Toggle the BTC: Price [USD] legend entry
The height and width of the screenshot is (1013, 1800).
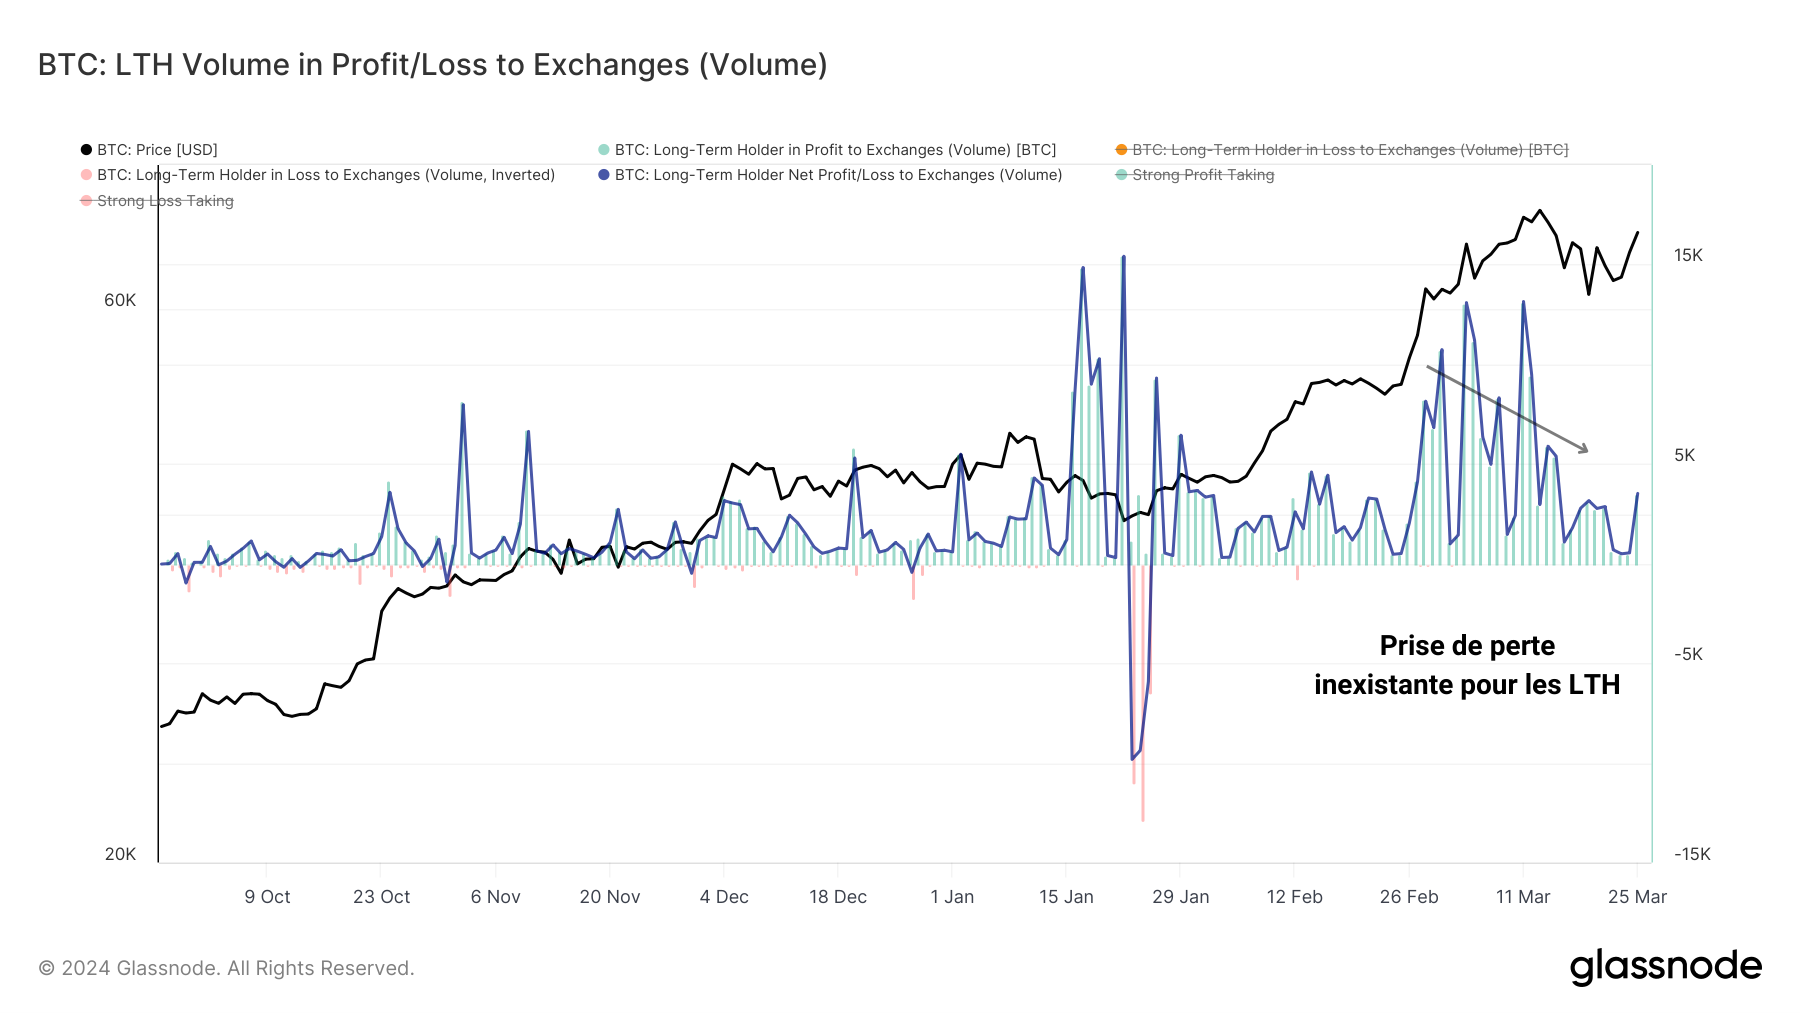(x=149, y=150)
